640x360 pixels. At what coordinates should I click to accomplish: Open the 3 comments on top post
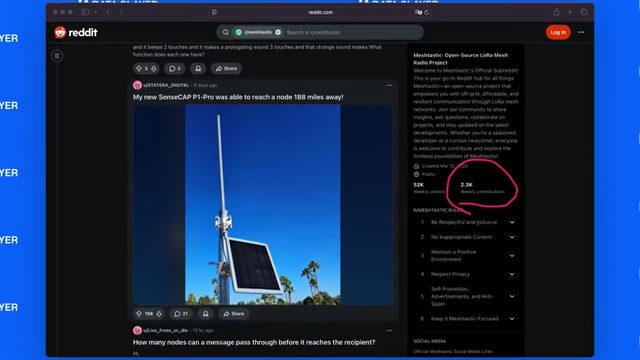[x=175, y=69]
